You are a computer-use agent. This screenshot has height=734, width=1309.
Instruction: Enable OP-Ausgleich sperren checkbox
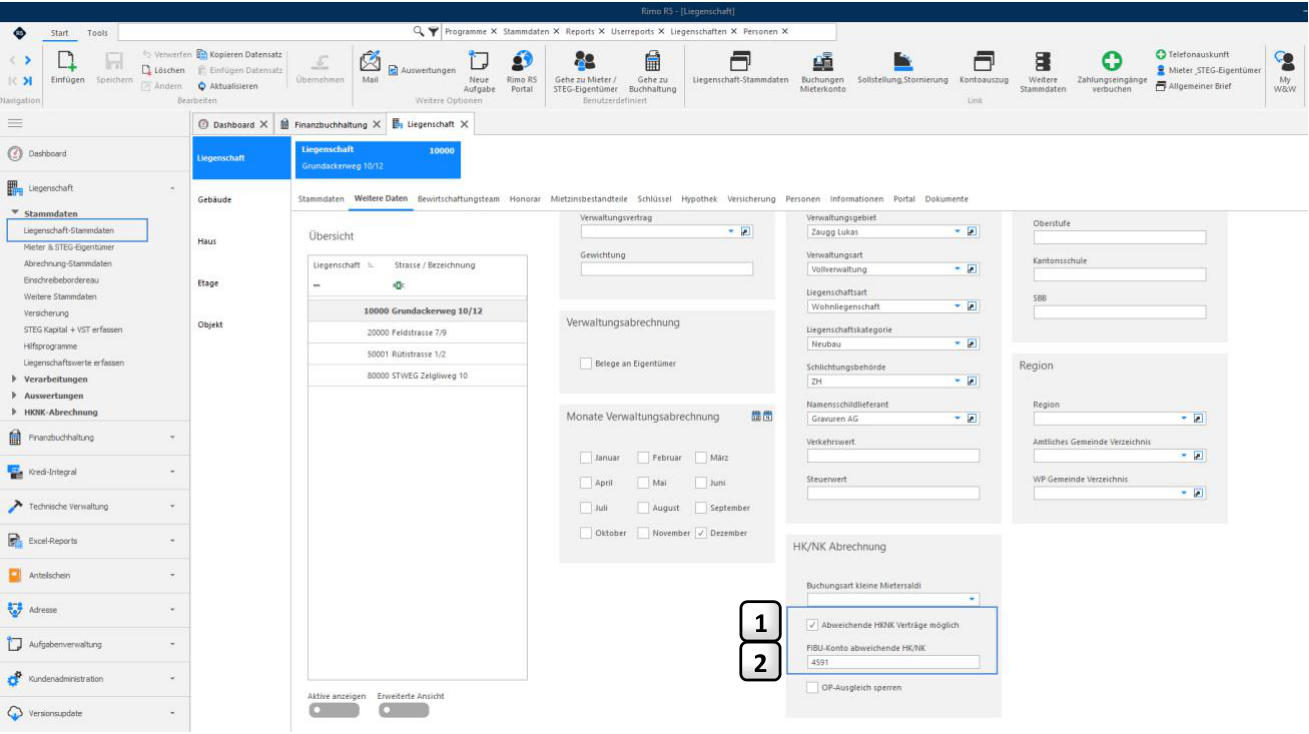pyautogui.click(x=812, y=687)
